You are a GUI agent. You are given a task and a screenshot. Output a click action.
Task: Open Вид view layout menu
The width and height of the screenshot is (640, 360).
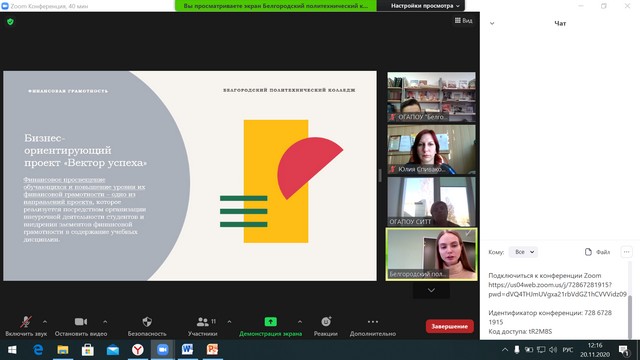pos(464,20)
